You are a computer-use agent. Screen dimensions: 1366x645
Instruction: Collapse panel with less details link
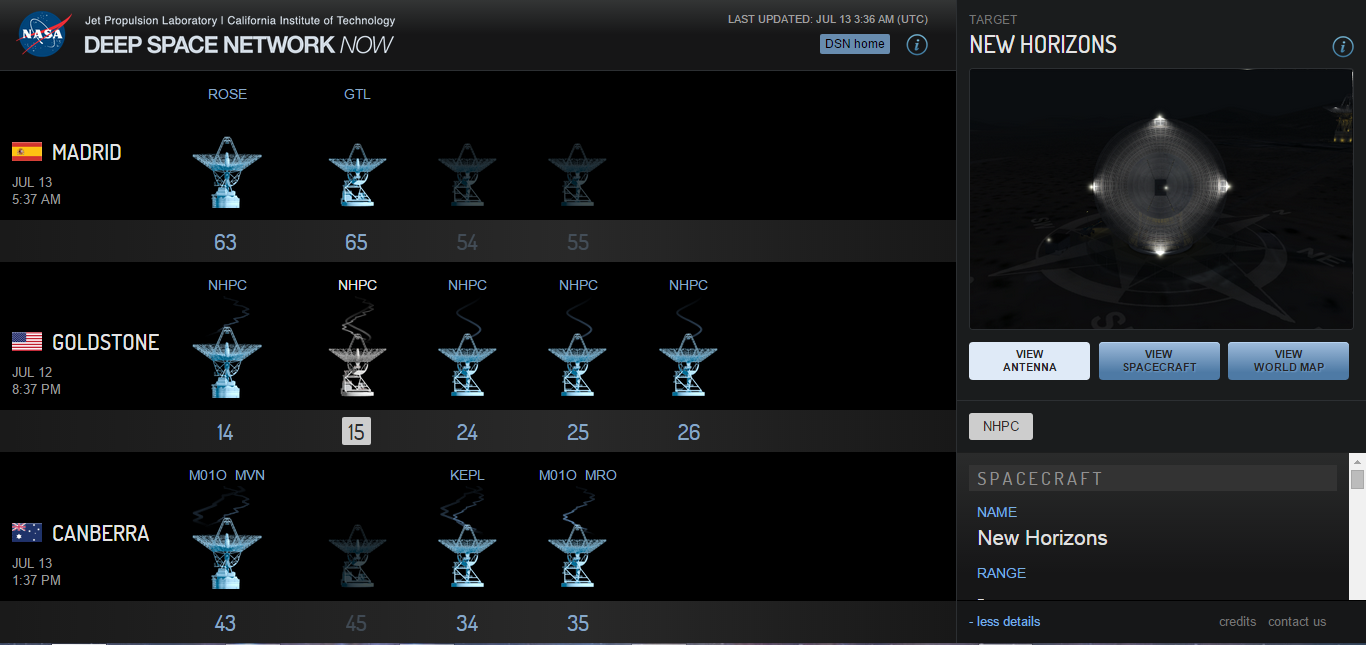[1005, 622]
